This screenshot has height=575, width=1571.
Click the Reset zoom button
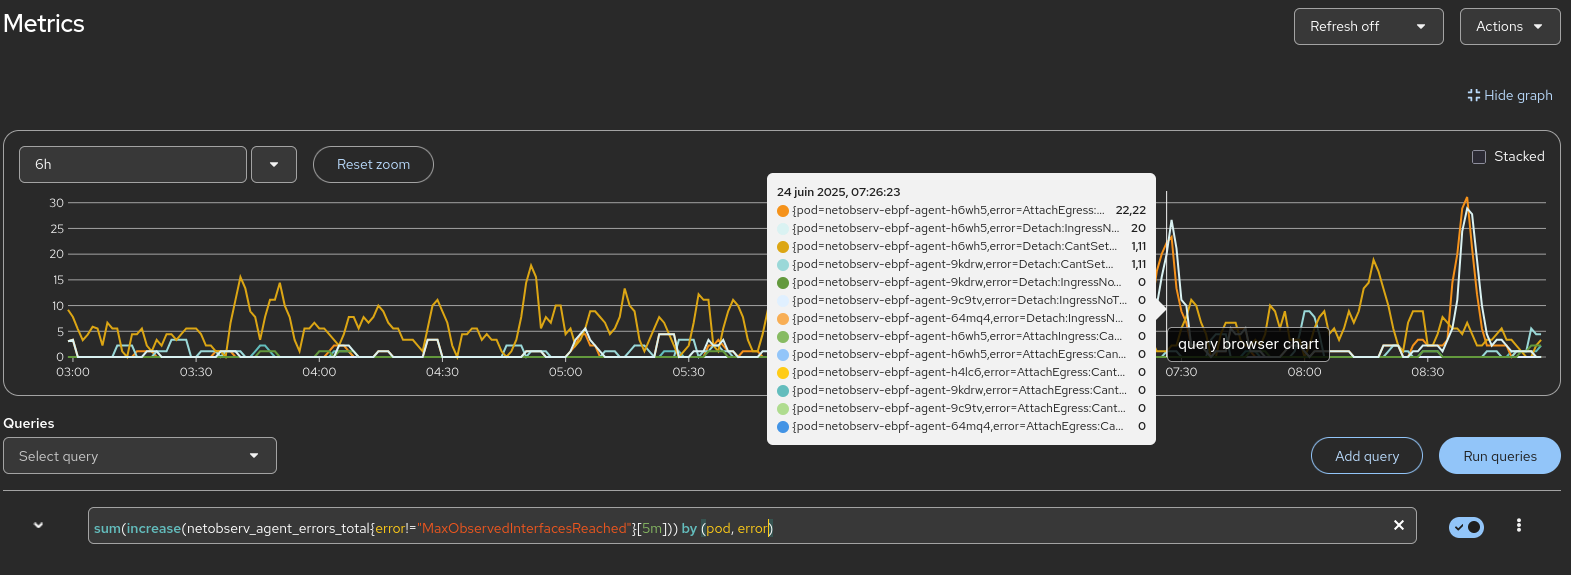tap(373, 165)
